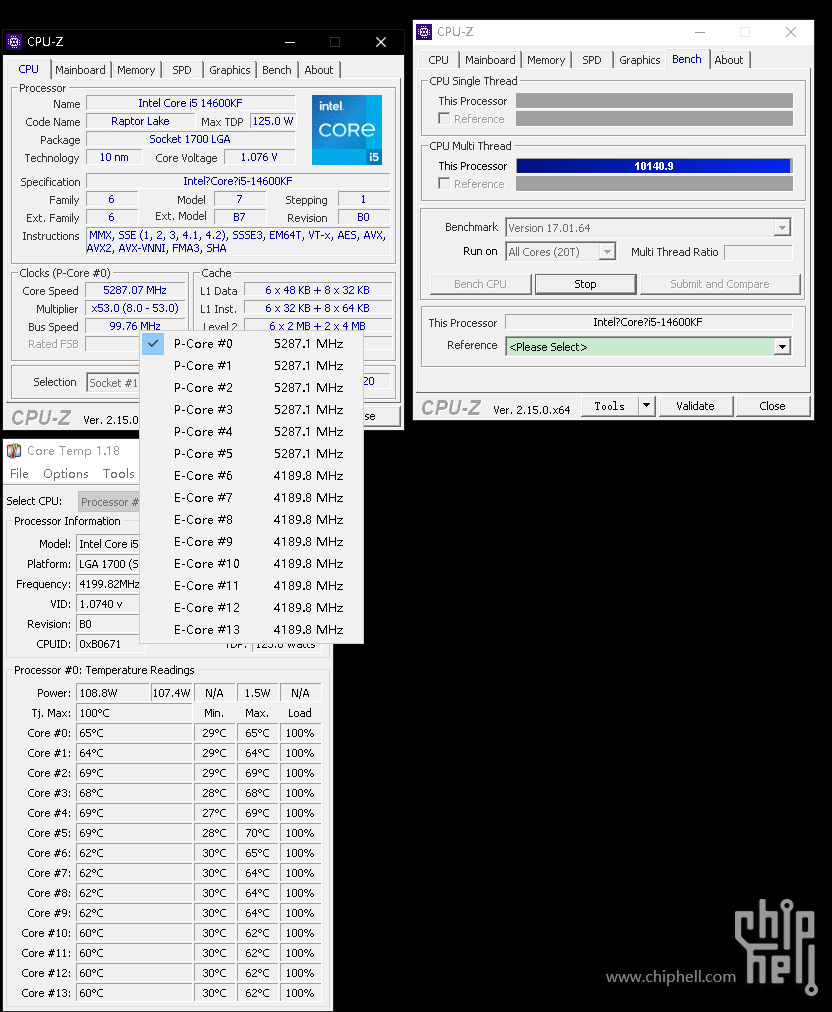
Task: Click CPU-Z app icon in right window title bar
Action: point(424,32)
